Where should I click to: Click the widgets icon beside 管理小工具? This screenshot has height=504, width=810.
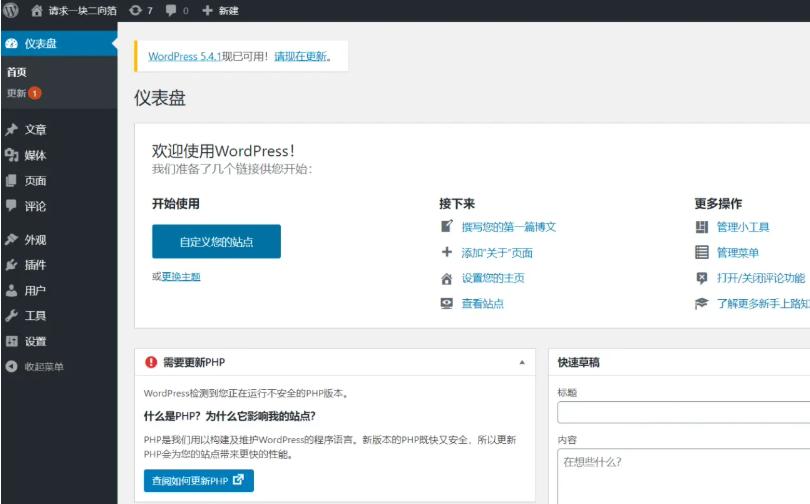pos(702,227)
